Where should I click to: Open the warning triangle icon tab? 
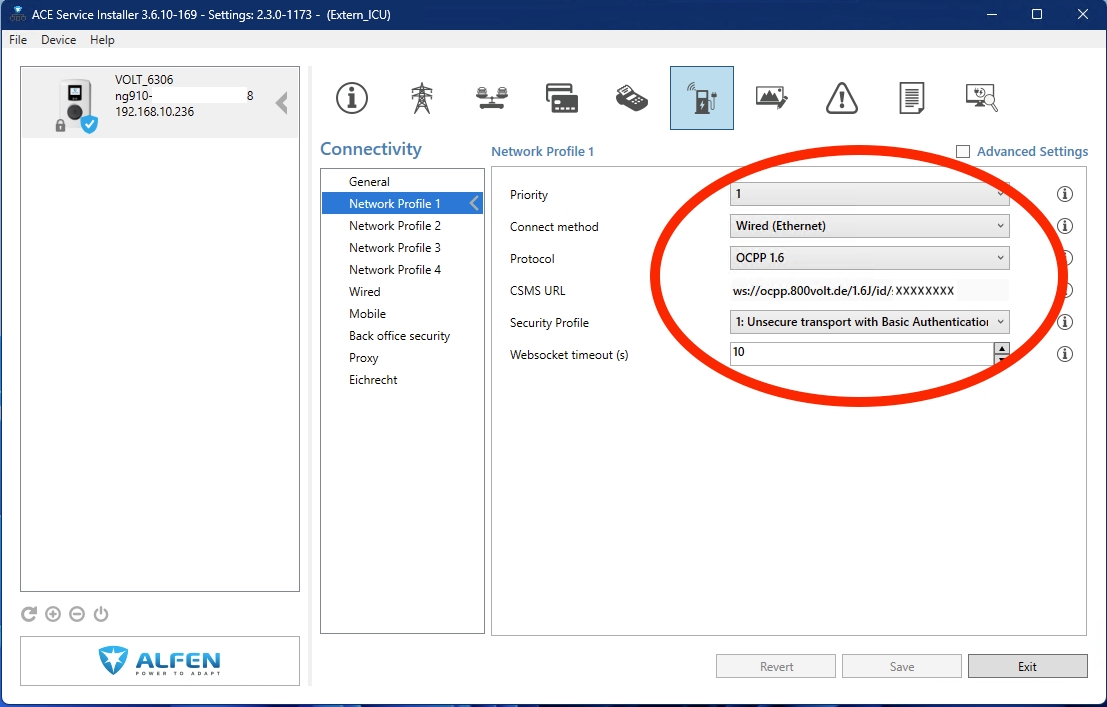tap(842, 98)
